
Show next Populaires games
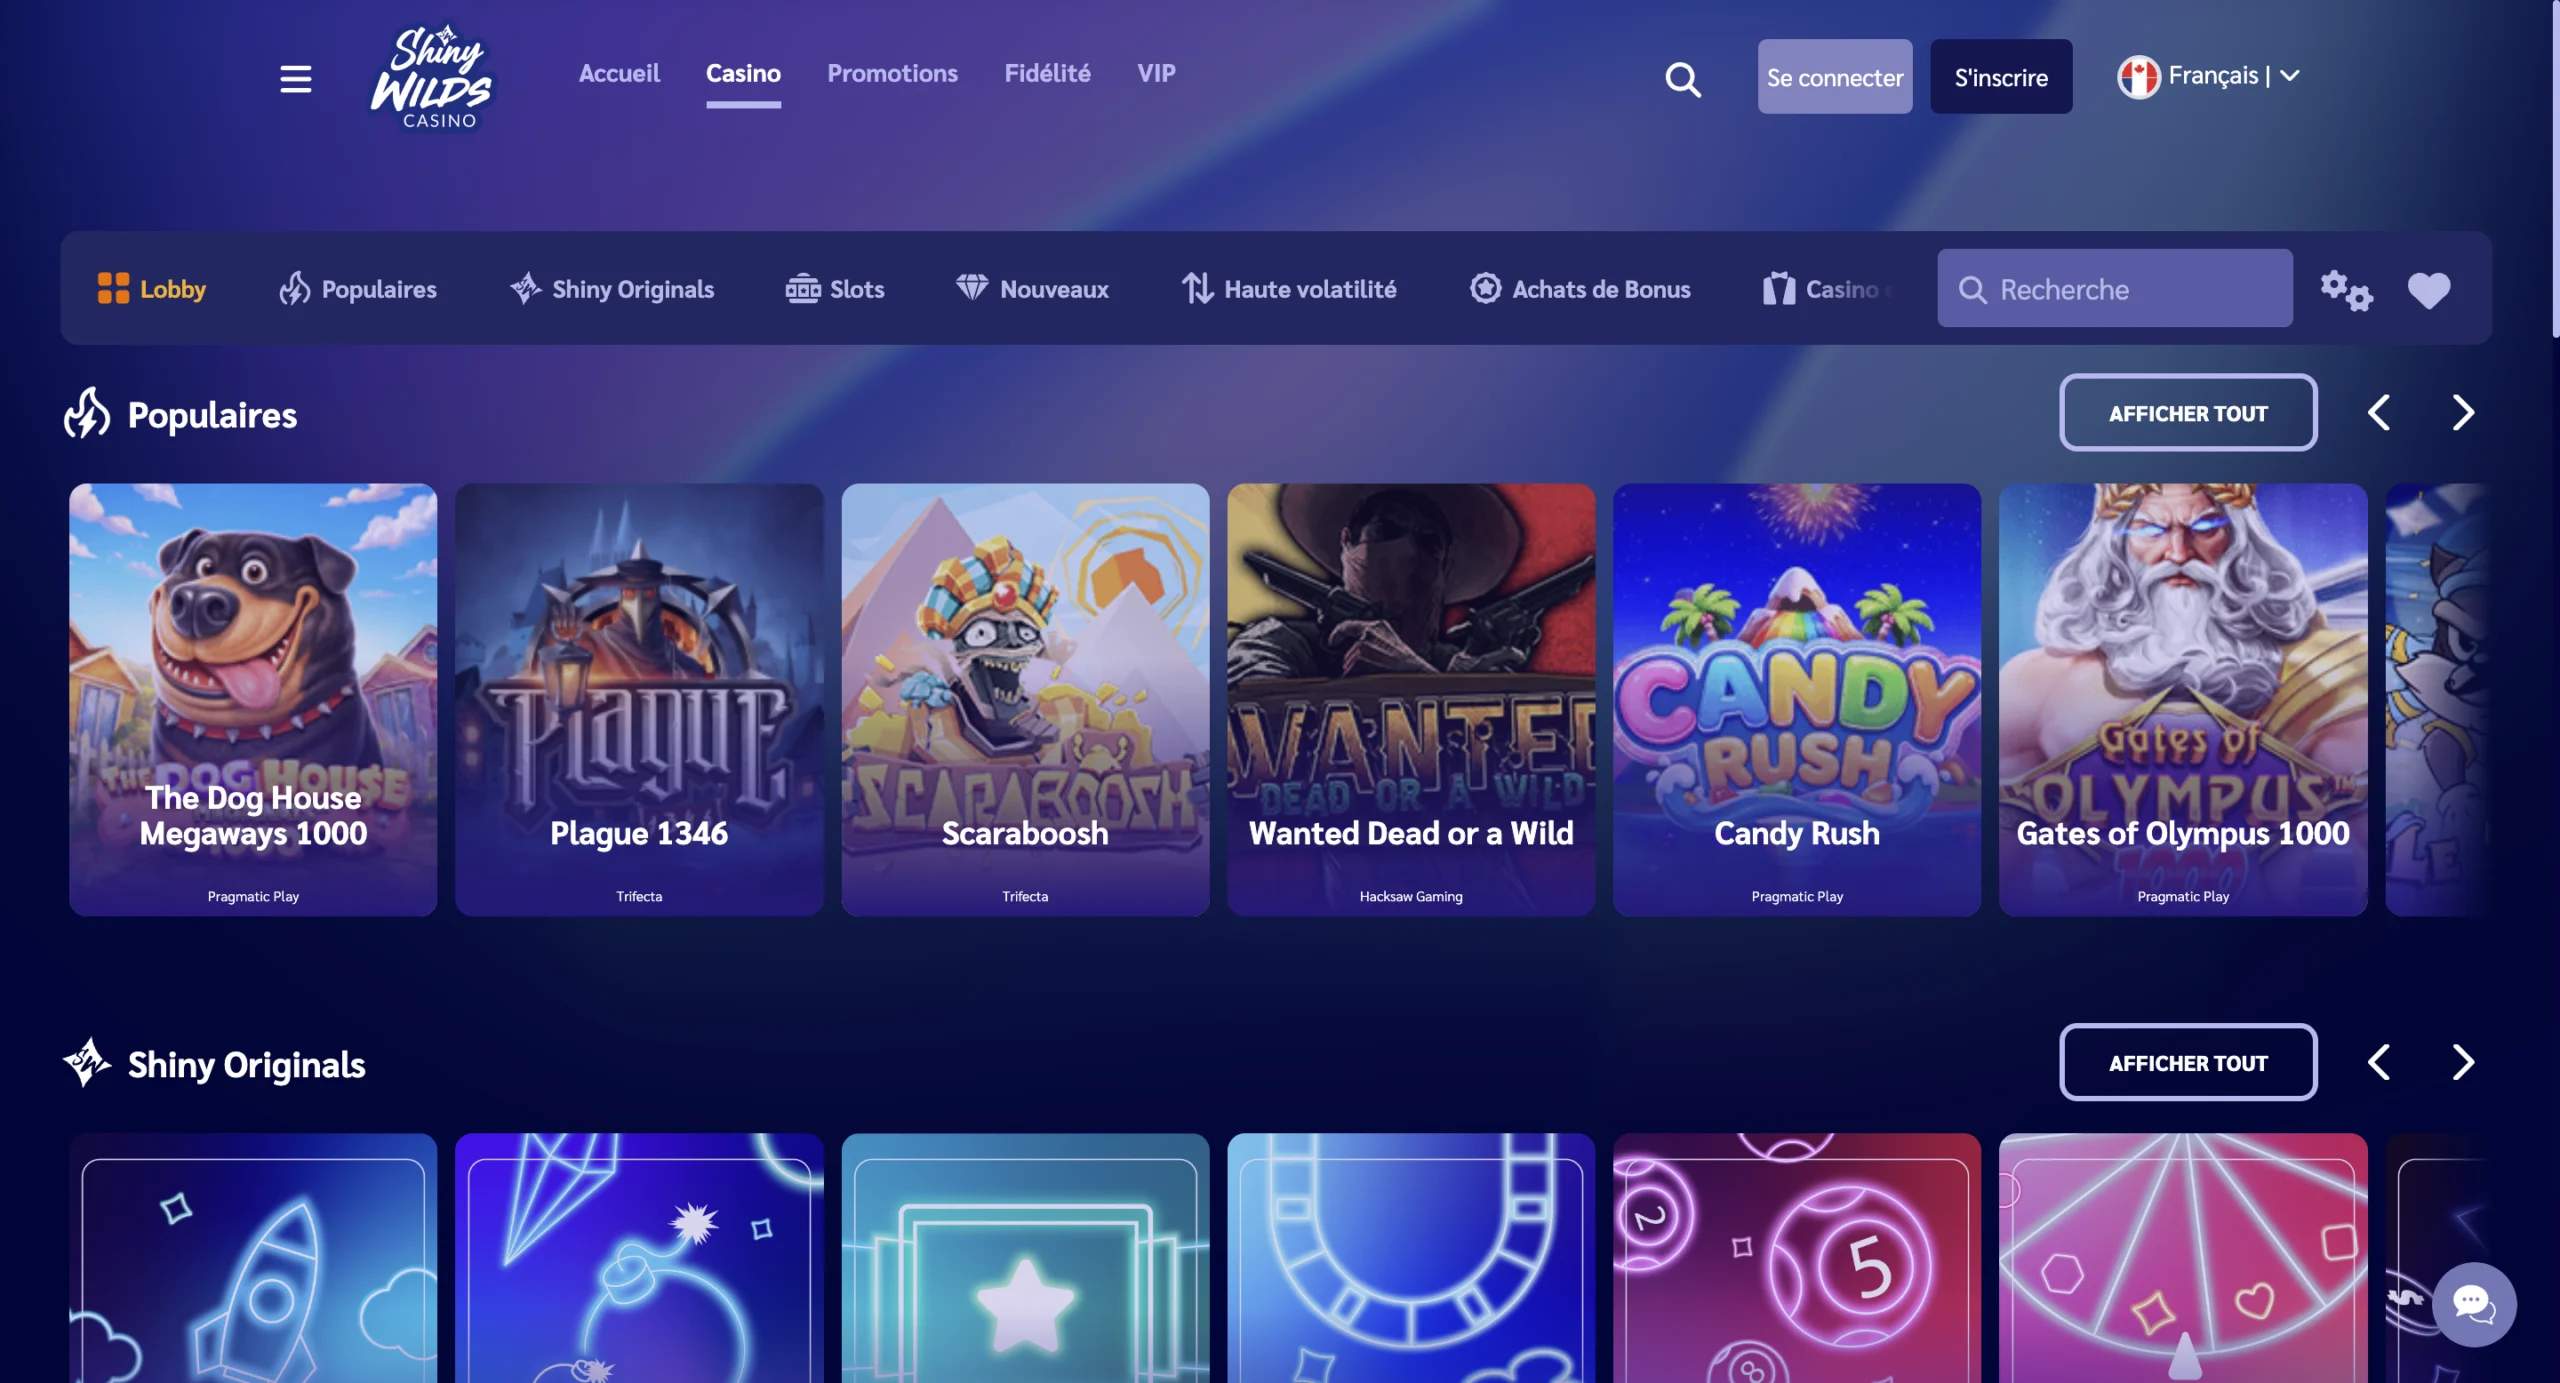[x=2463, y=412]
